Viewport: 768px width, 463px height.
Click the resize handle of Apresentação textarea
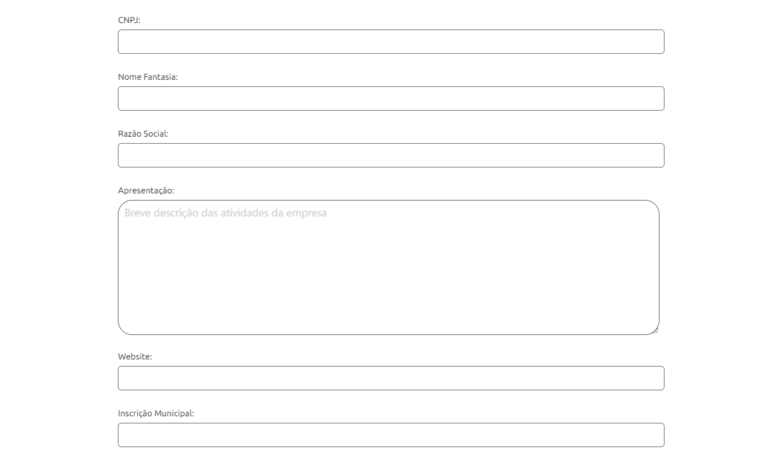click(655, 331)
